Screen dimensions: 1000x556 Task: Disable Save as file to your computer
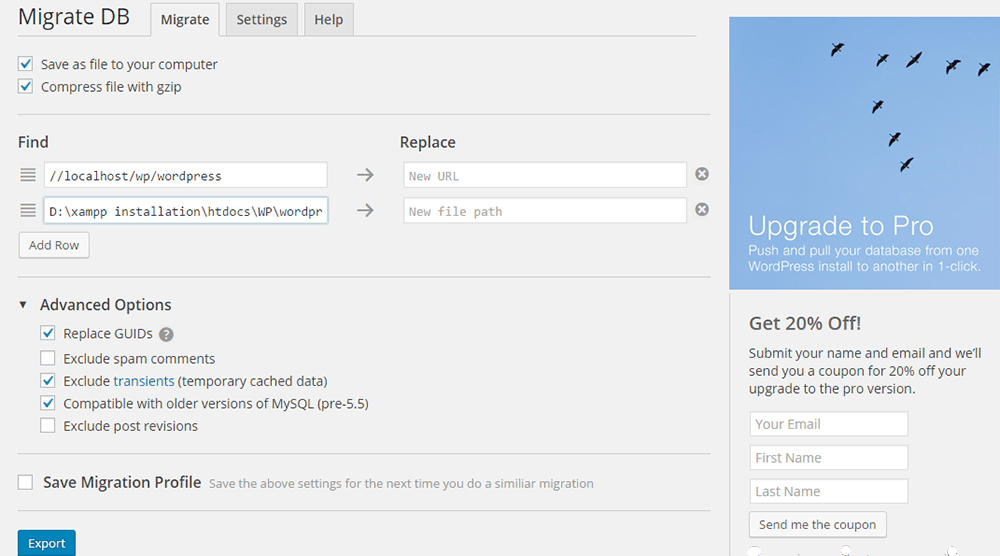(x=26, y=64)
